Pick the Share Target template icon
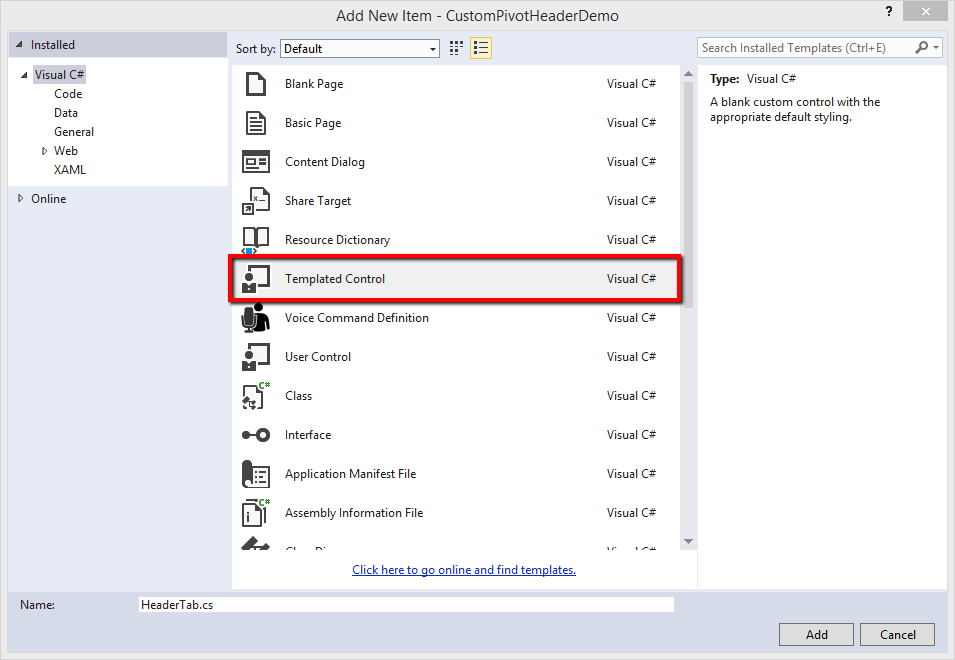Screen dimensions: 955x660 [256, 201]
